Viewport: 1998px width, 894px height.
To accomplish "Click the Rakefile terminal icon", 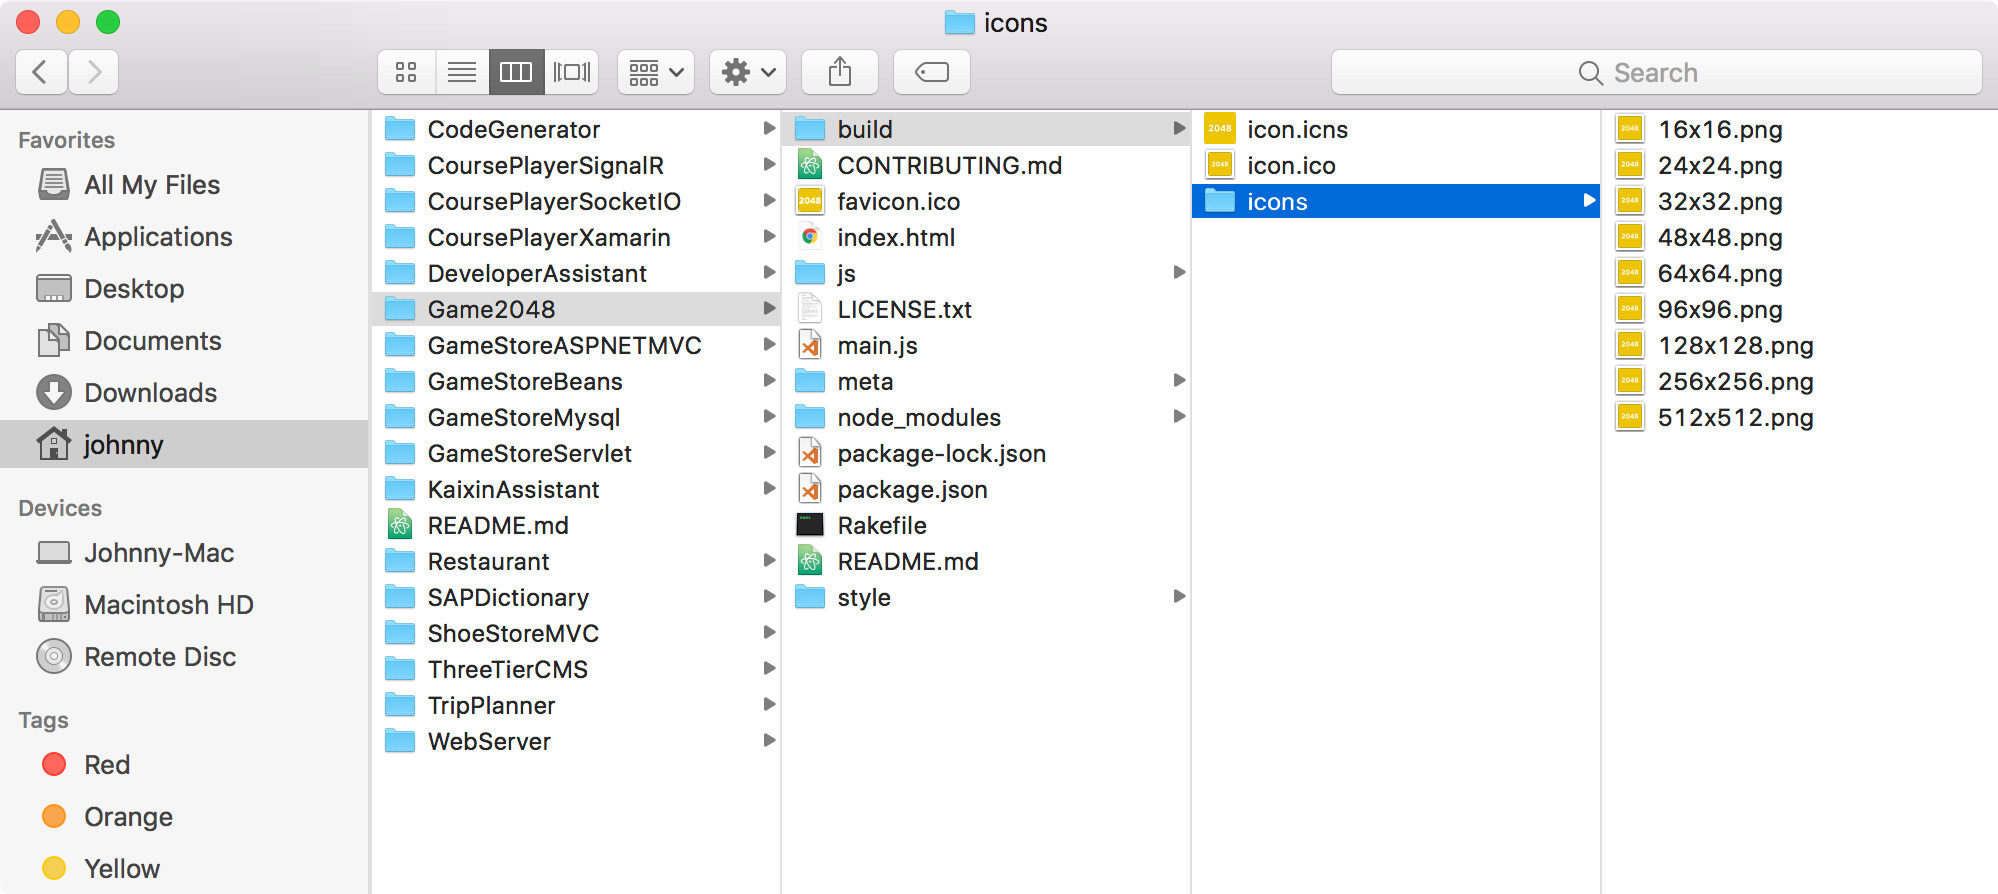I will click(810, 525).
